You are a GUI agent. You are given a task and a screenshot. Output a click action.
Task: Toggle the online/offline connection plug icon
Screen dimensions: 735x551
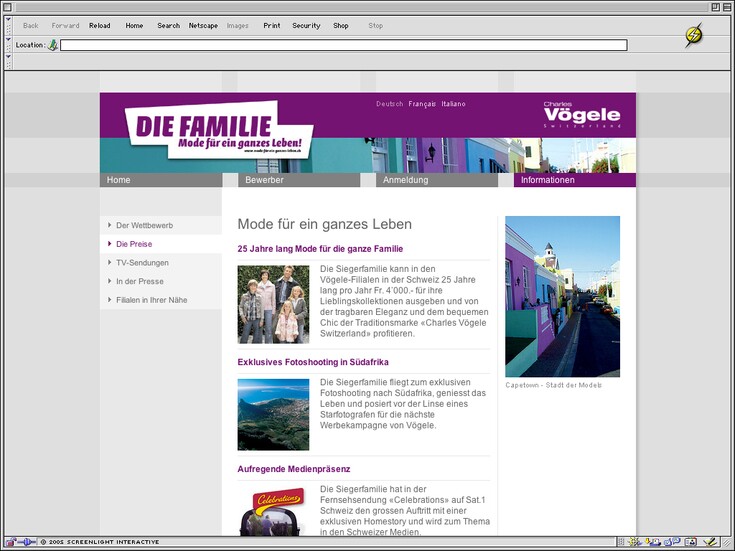[27, 542]
